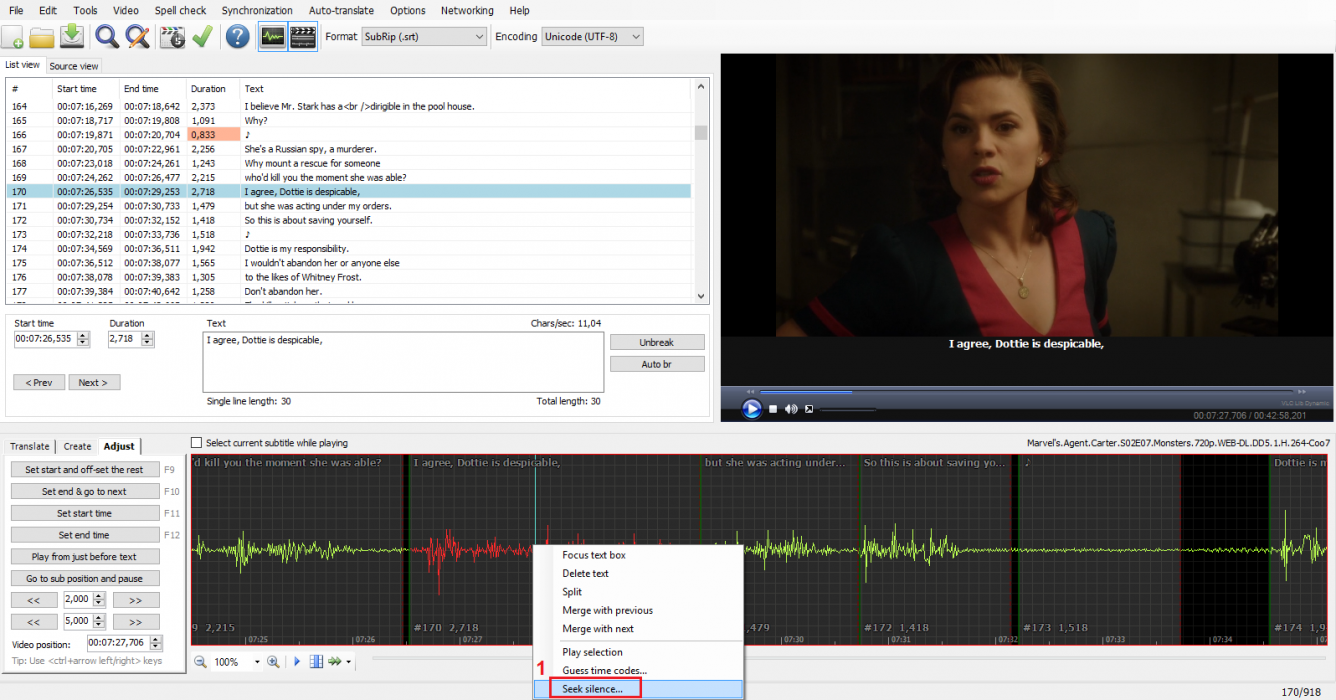The height and width of the screenshot is (700, 1336).
Task: Open the Replace tool with pencil magnifier
Action: 137,37
